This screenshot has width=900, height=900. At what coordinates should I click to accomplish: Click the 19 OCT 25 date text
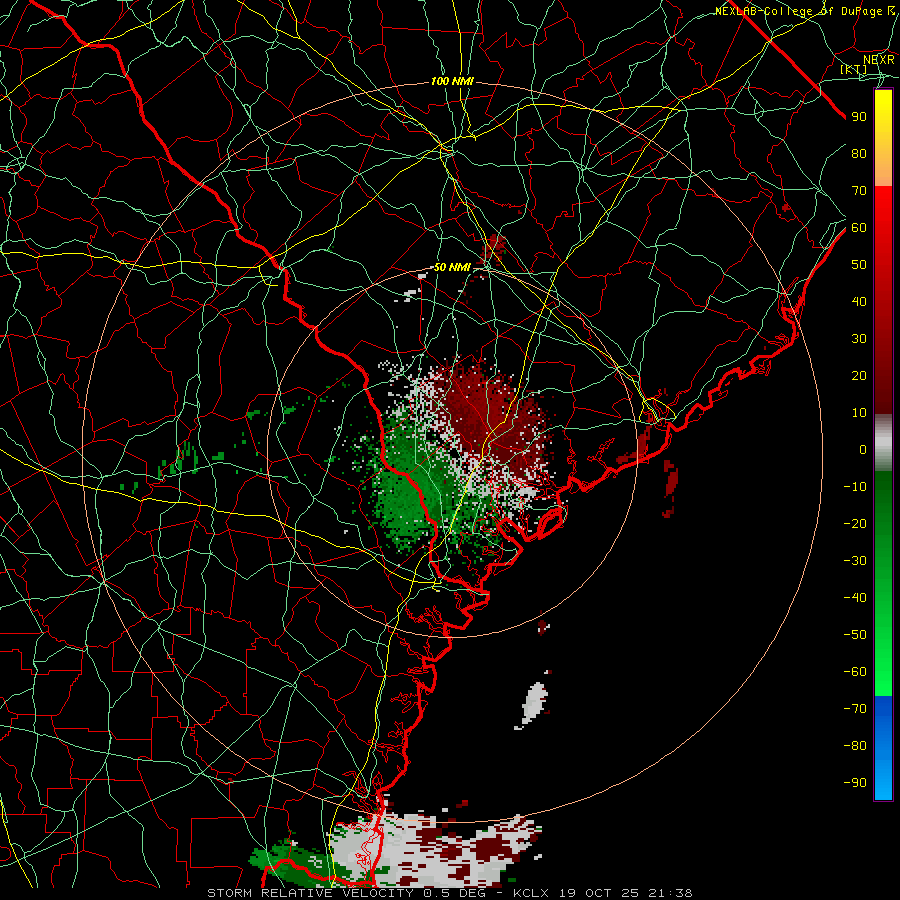pyautogui.click(x=598, y=893)
